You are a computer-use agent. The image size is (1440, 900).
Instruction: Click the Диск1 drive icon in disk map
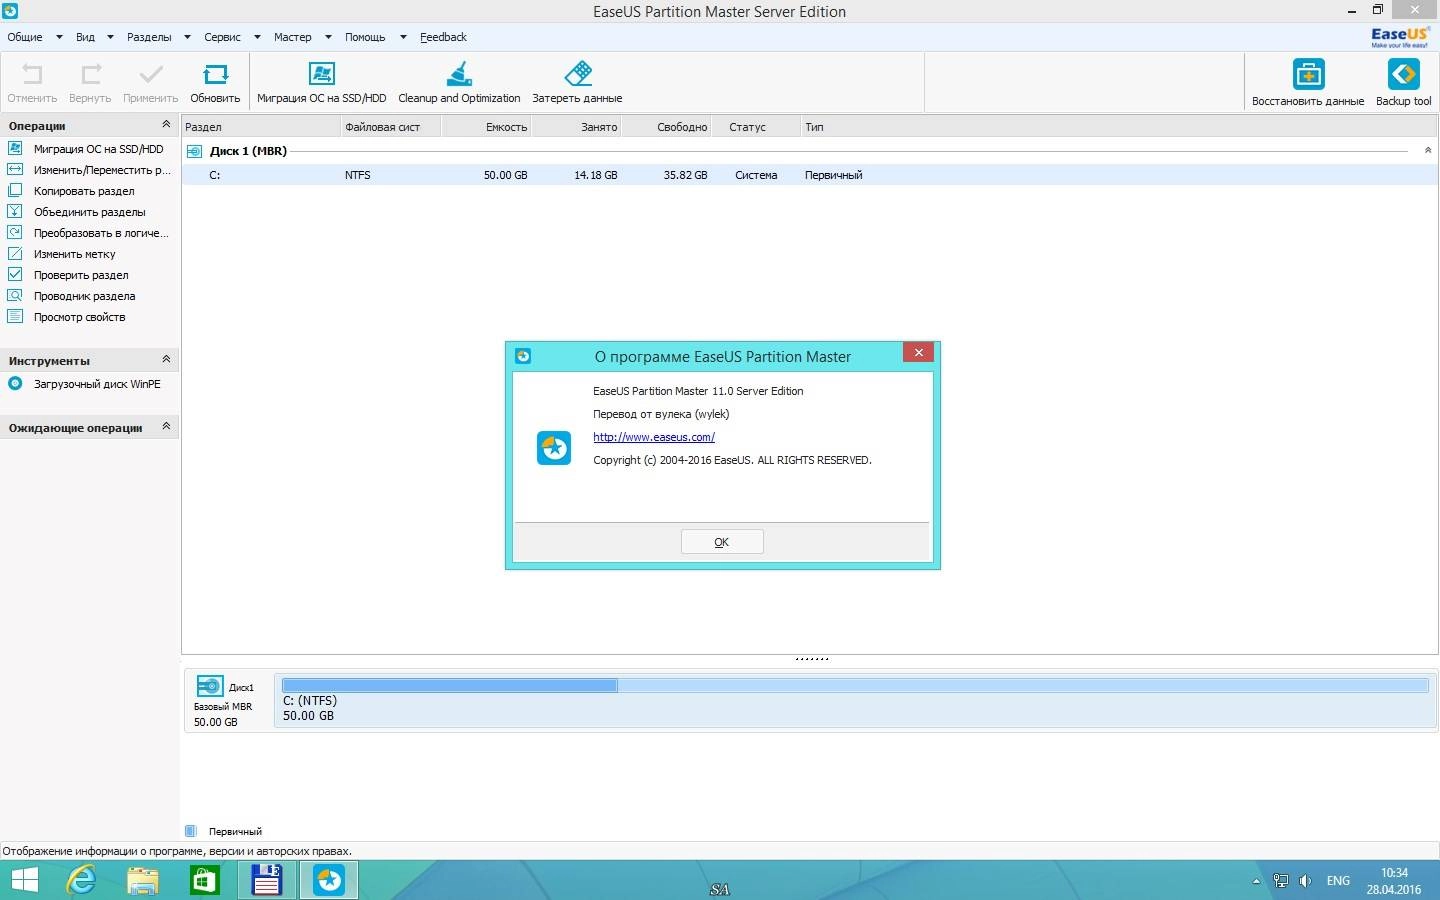point(210,686)
